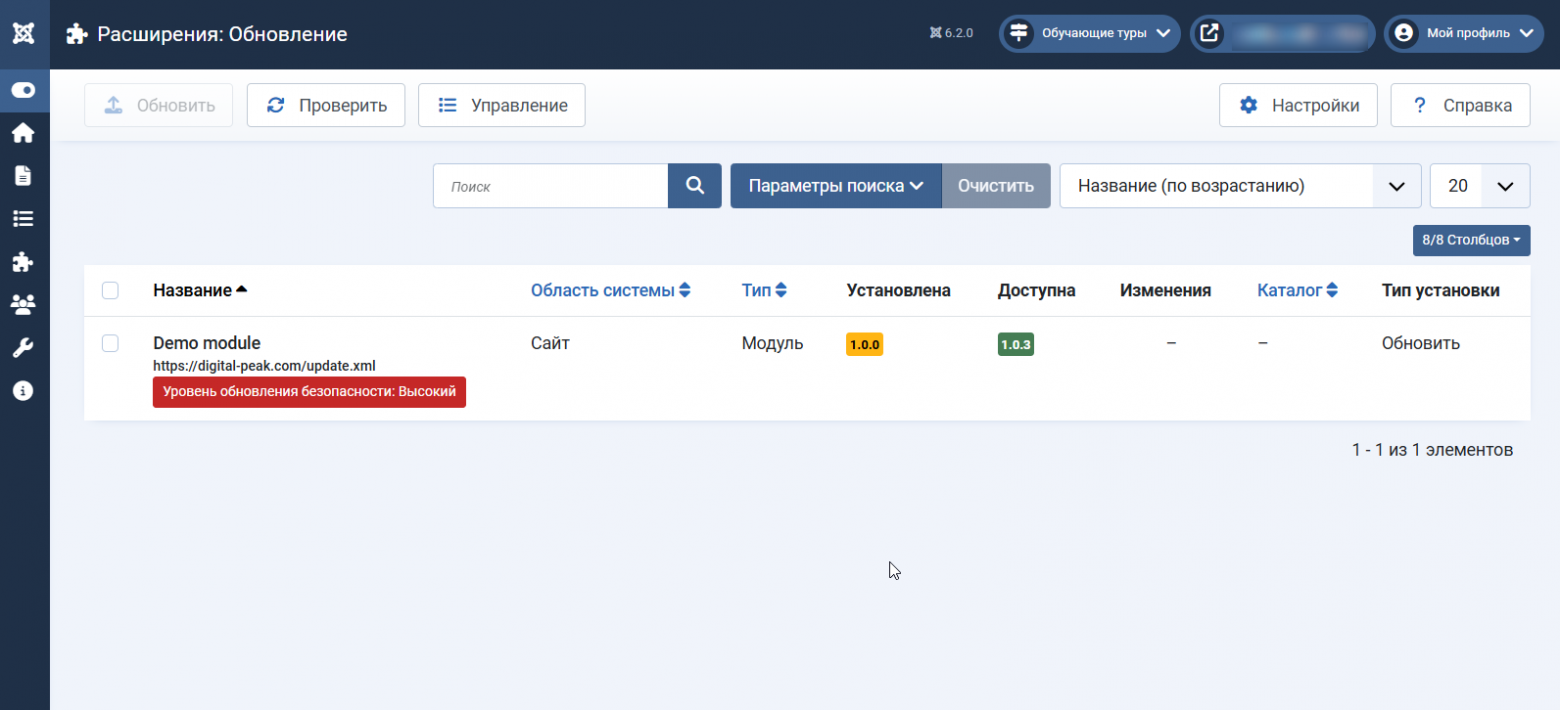This screenshot has width=1560, height=710.
Task: Click the red security update level badge
Action: click(309, 392)
